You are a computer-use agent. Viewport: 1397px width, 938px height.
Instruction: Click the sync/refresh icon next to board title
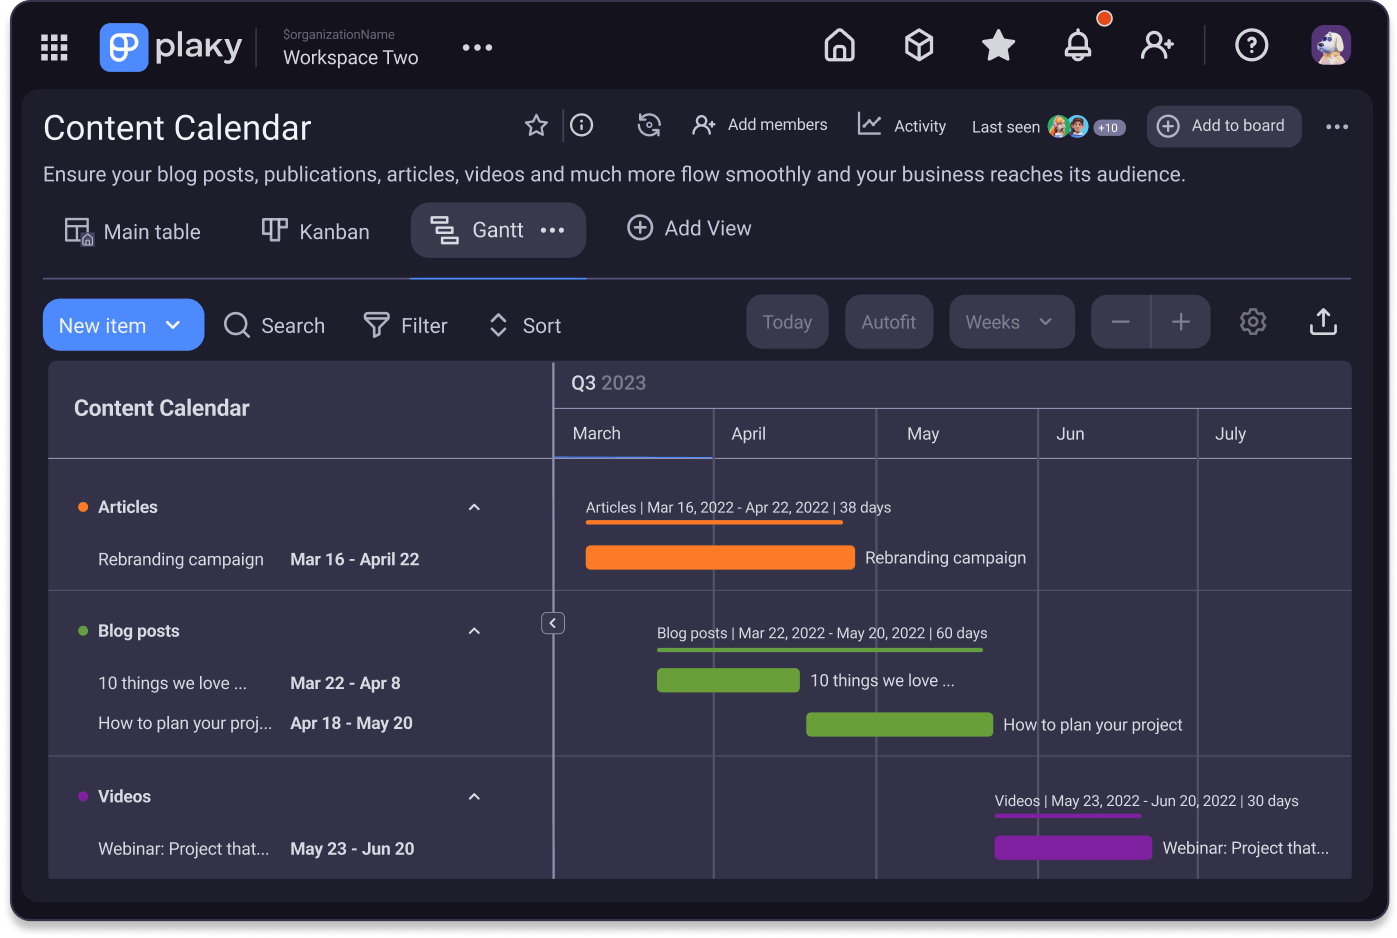[x=649, y=125]
